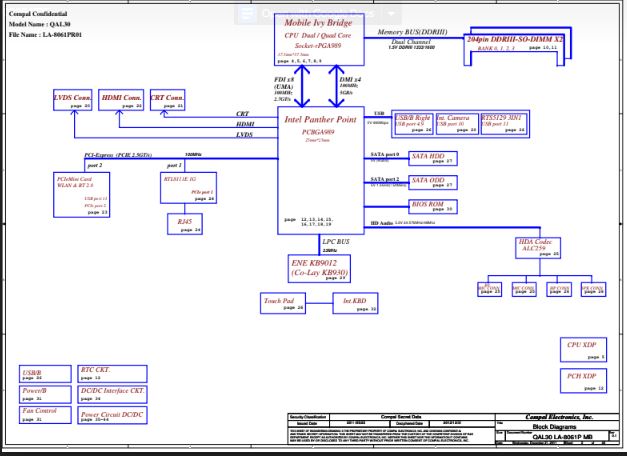Click the 'USB/B Right' block

click(413, 124)
